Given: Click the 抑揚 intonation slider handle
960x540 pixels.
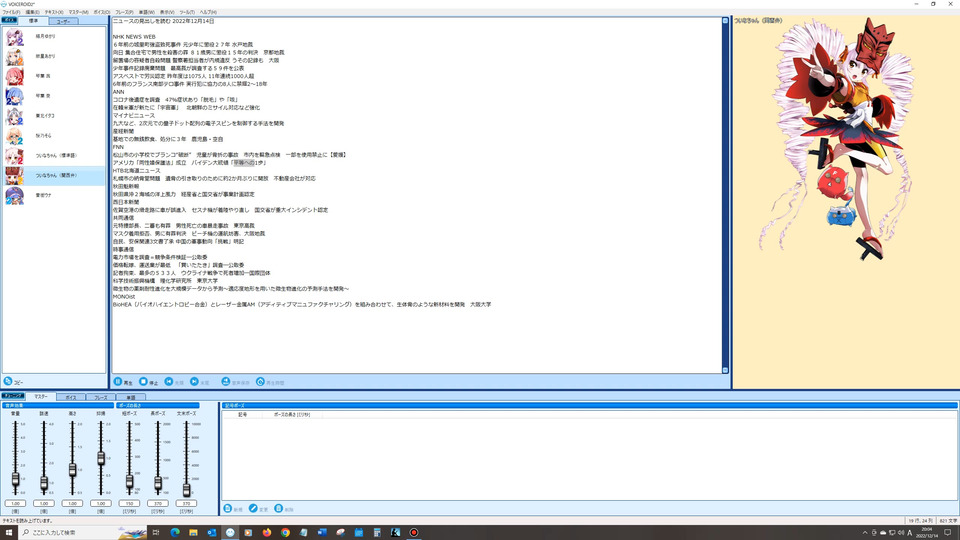Looking at the screenshot, I should (x=101, y=458).
